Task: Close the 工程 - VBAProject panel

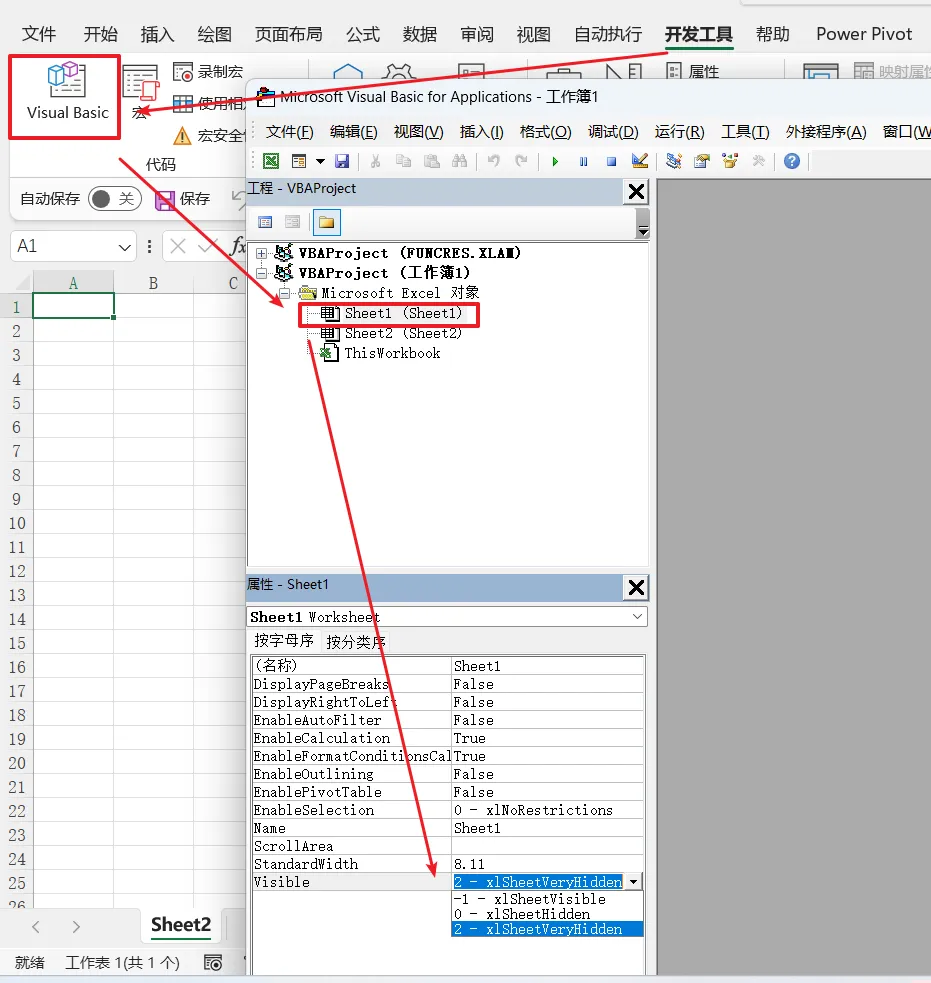Action: click(x=636, y=191)
